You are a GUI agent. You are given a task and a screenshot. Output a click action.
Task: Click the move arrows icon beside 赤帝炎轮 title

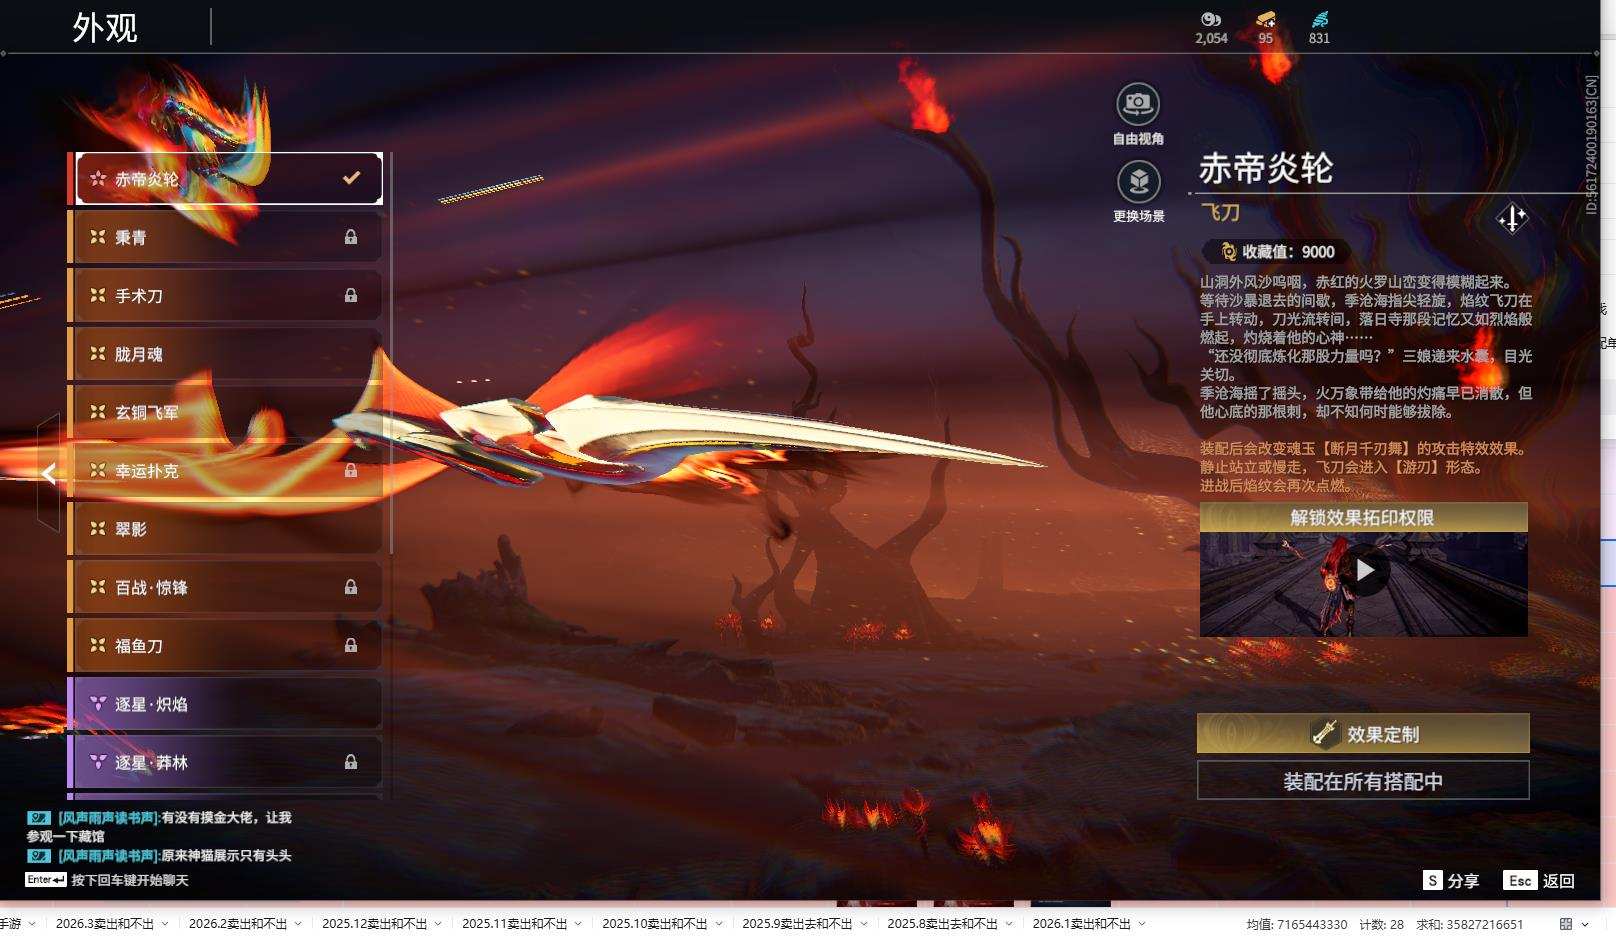click(1513, 219)
